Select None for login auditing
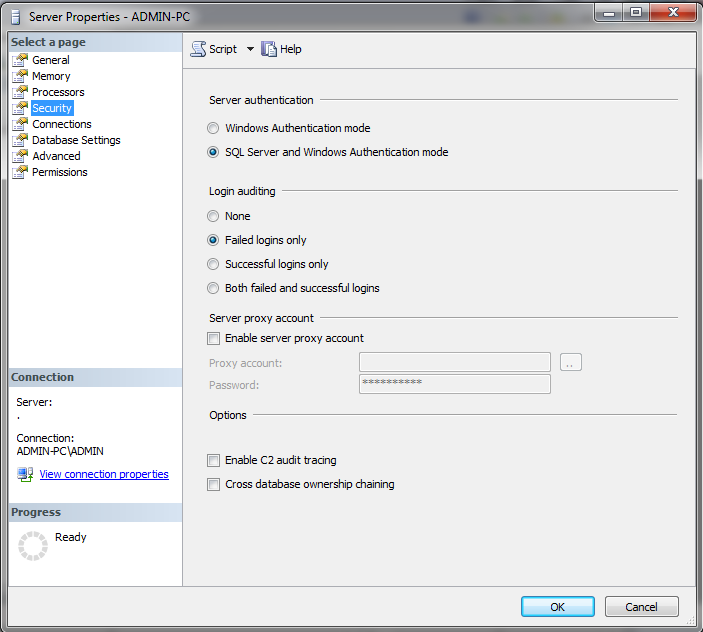 point(212,216)
